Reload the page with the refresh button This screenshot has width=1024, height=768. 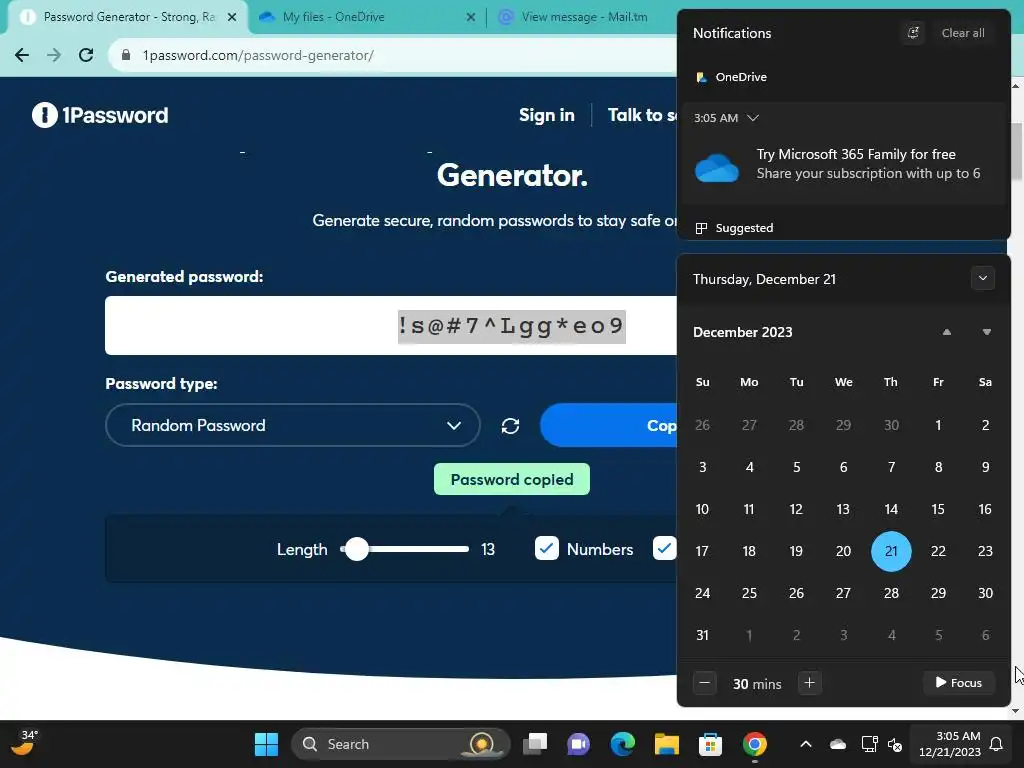pyautogui.click(x=86, y=55)
